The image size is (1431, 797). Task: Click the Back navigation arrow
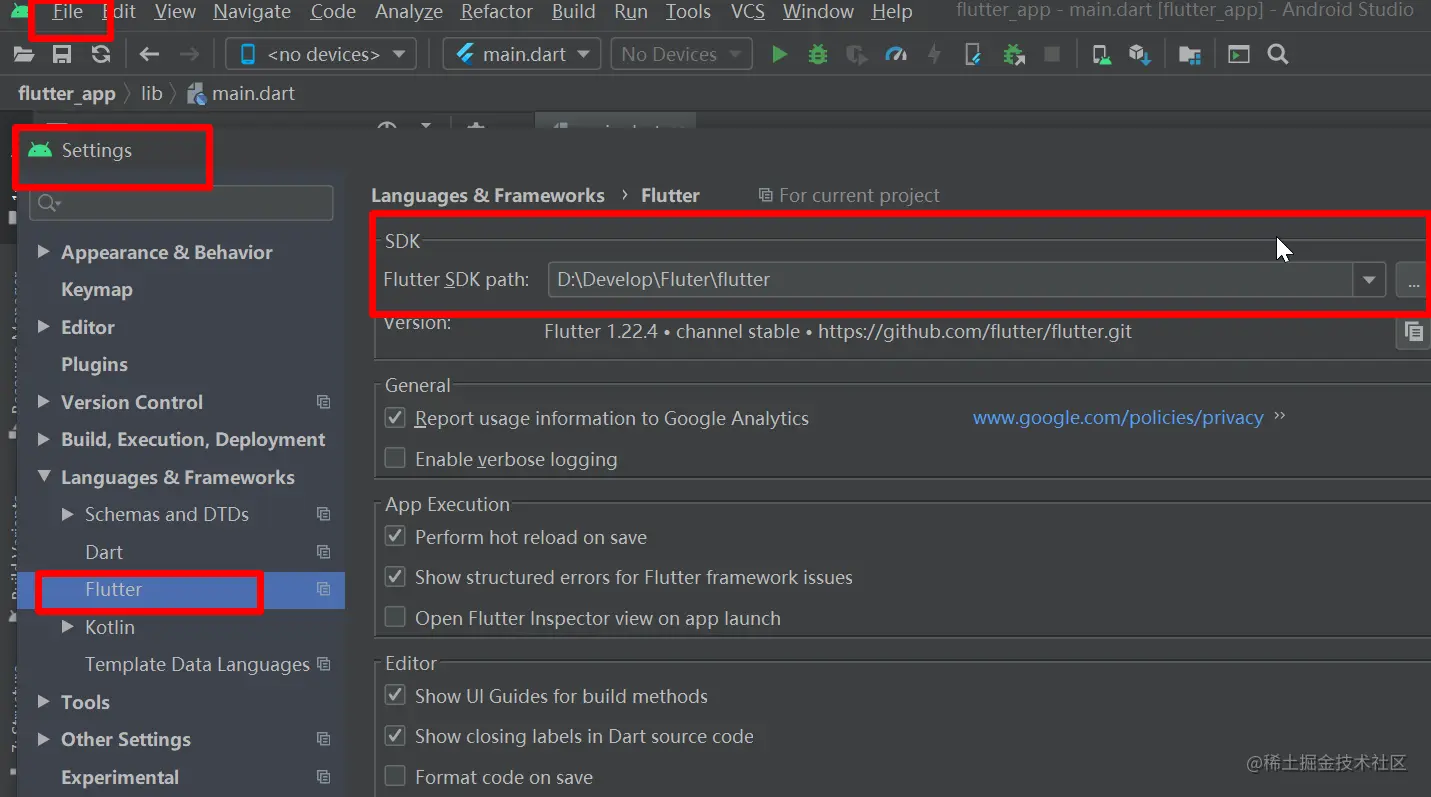pos(149,55)
